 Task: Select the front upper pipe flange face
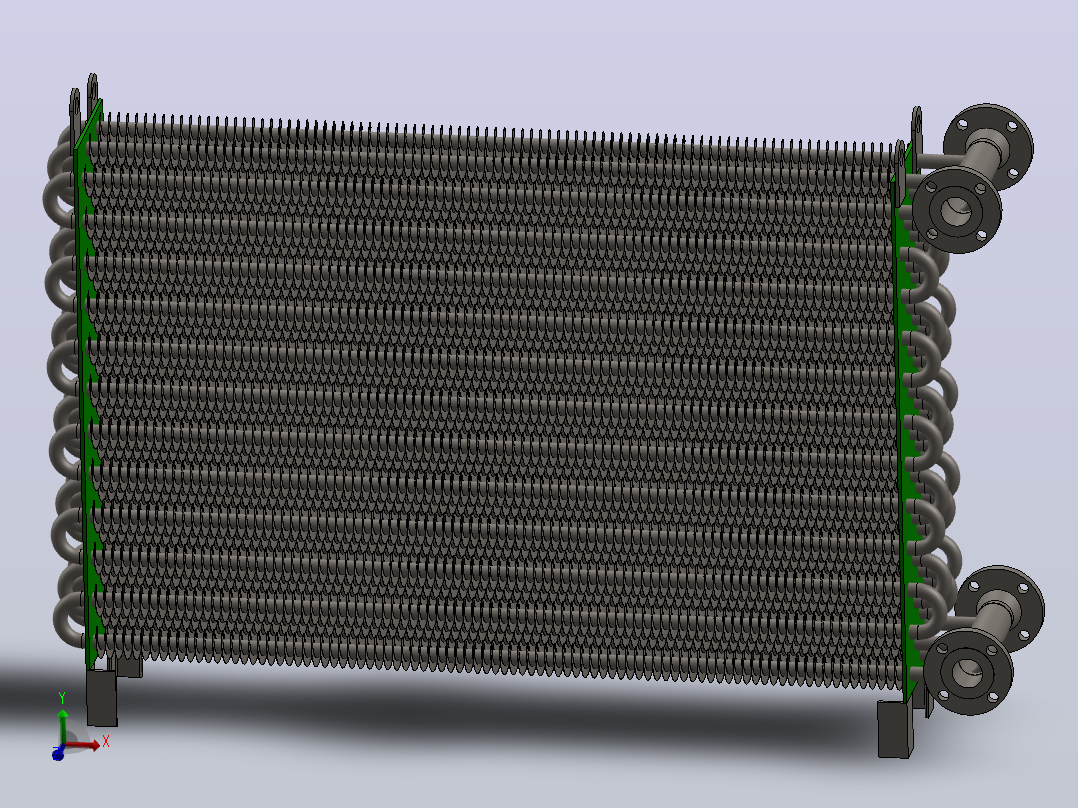coord(956,210)
